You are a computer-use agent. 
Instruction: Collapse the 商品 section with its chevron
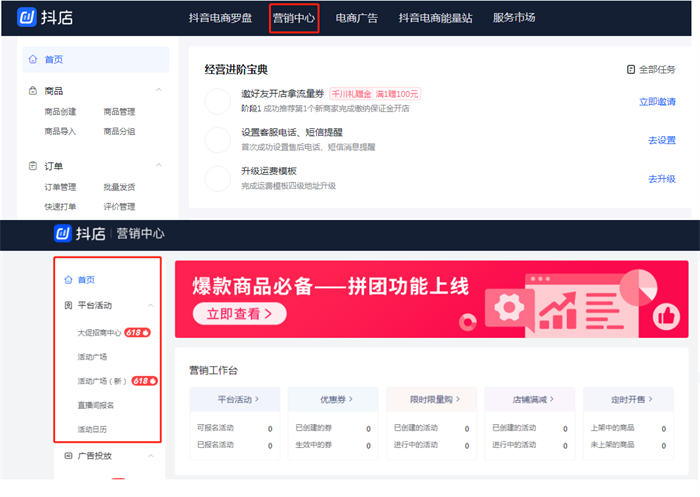point(158,90)
